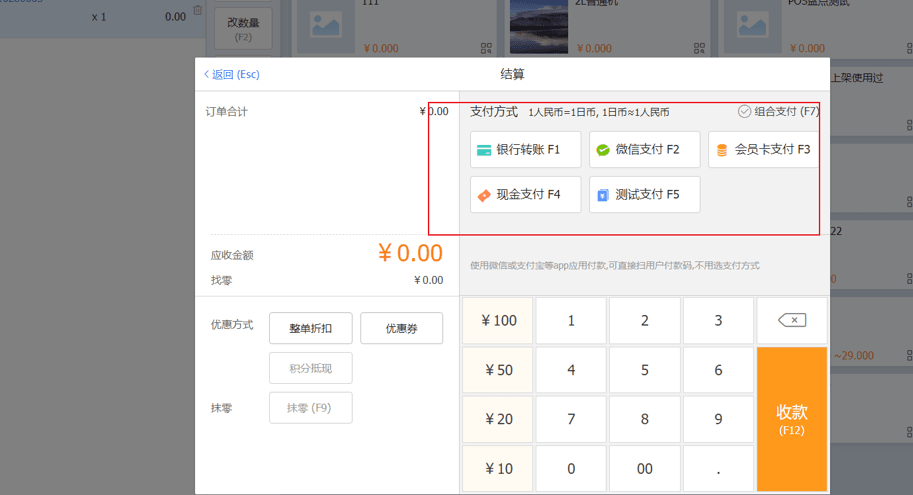913x495 pixels.
Task: Open the landscape product thumbnail in background
Action: click(x=539, y=27)
